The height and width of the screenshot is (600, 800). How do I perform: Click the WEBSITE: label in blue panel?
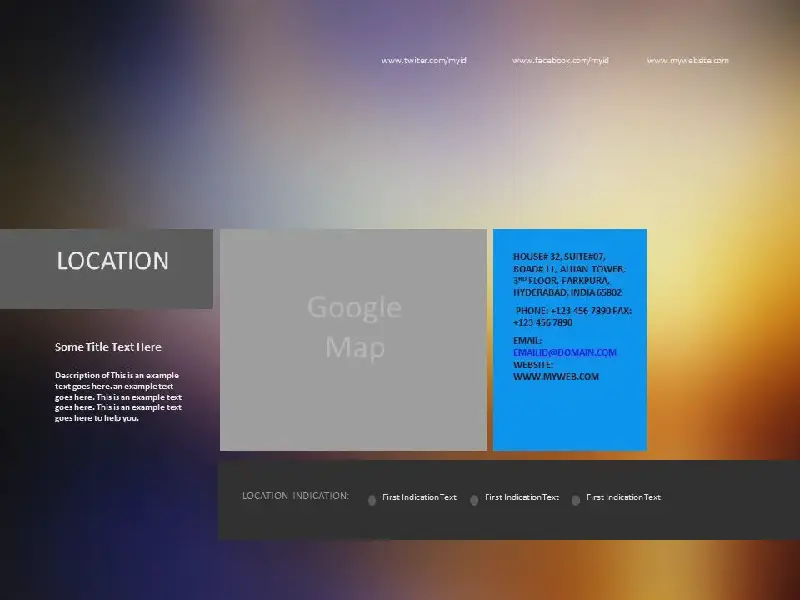tap(533, 365)
